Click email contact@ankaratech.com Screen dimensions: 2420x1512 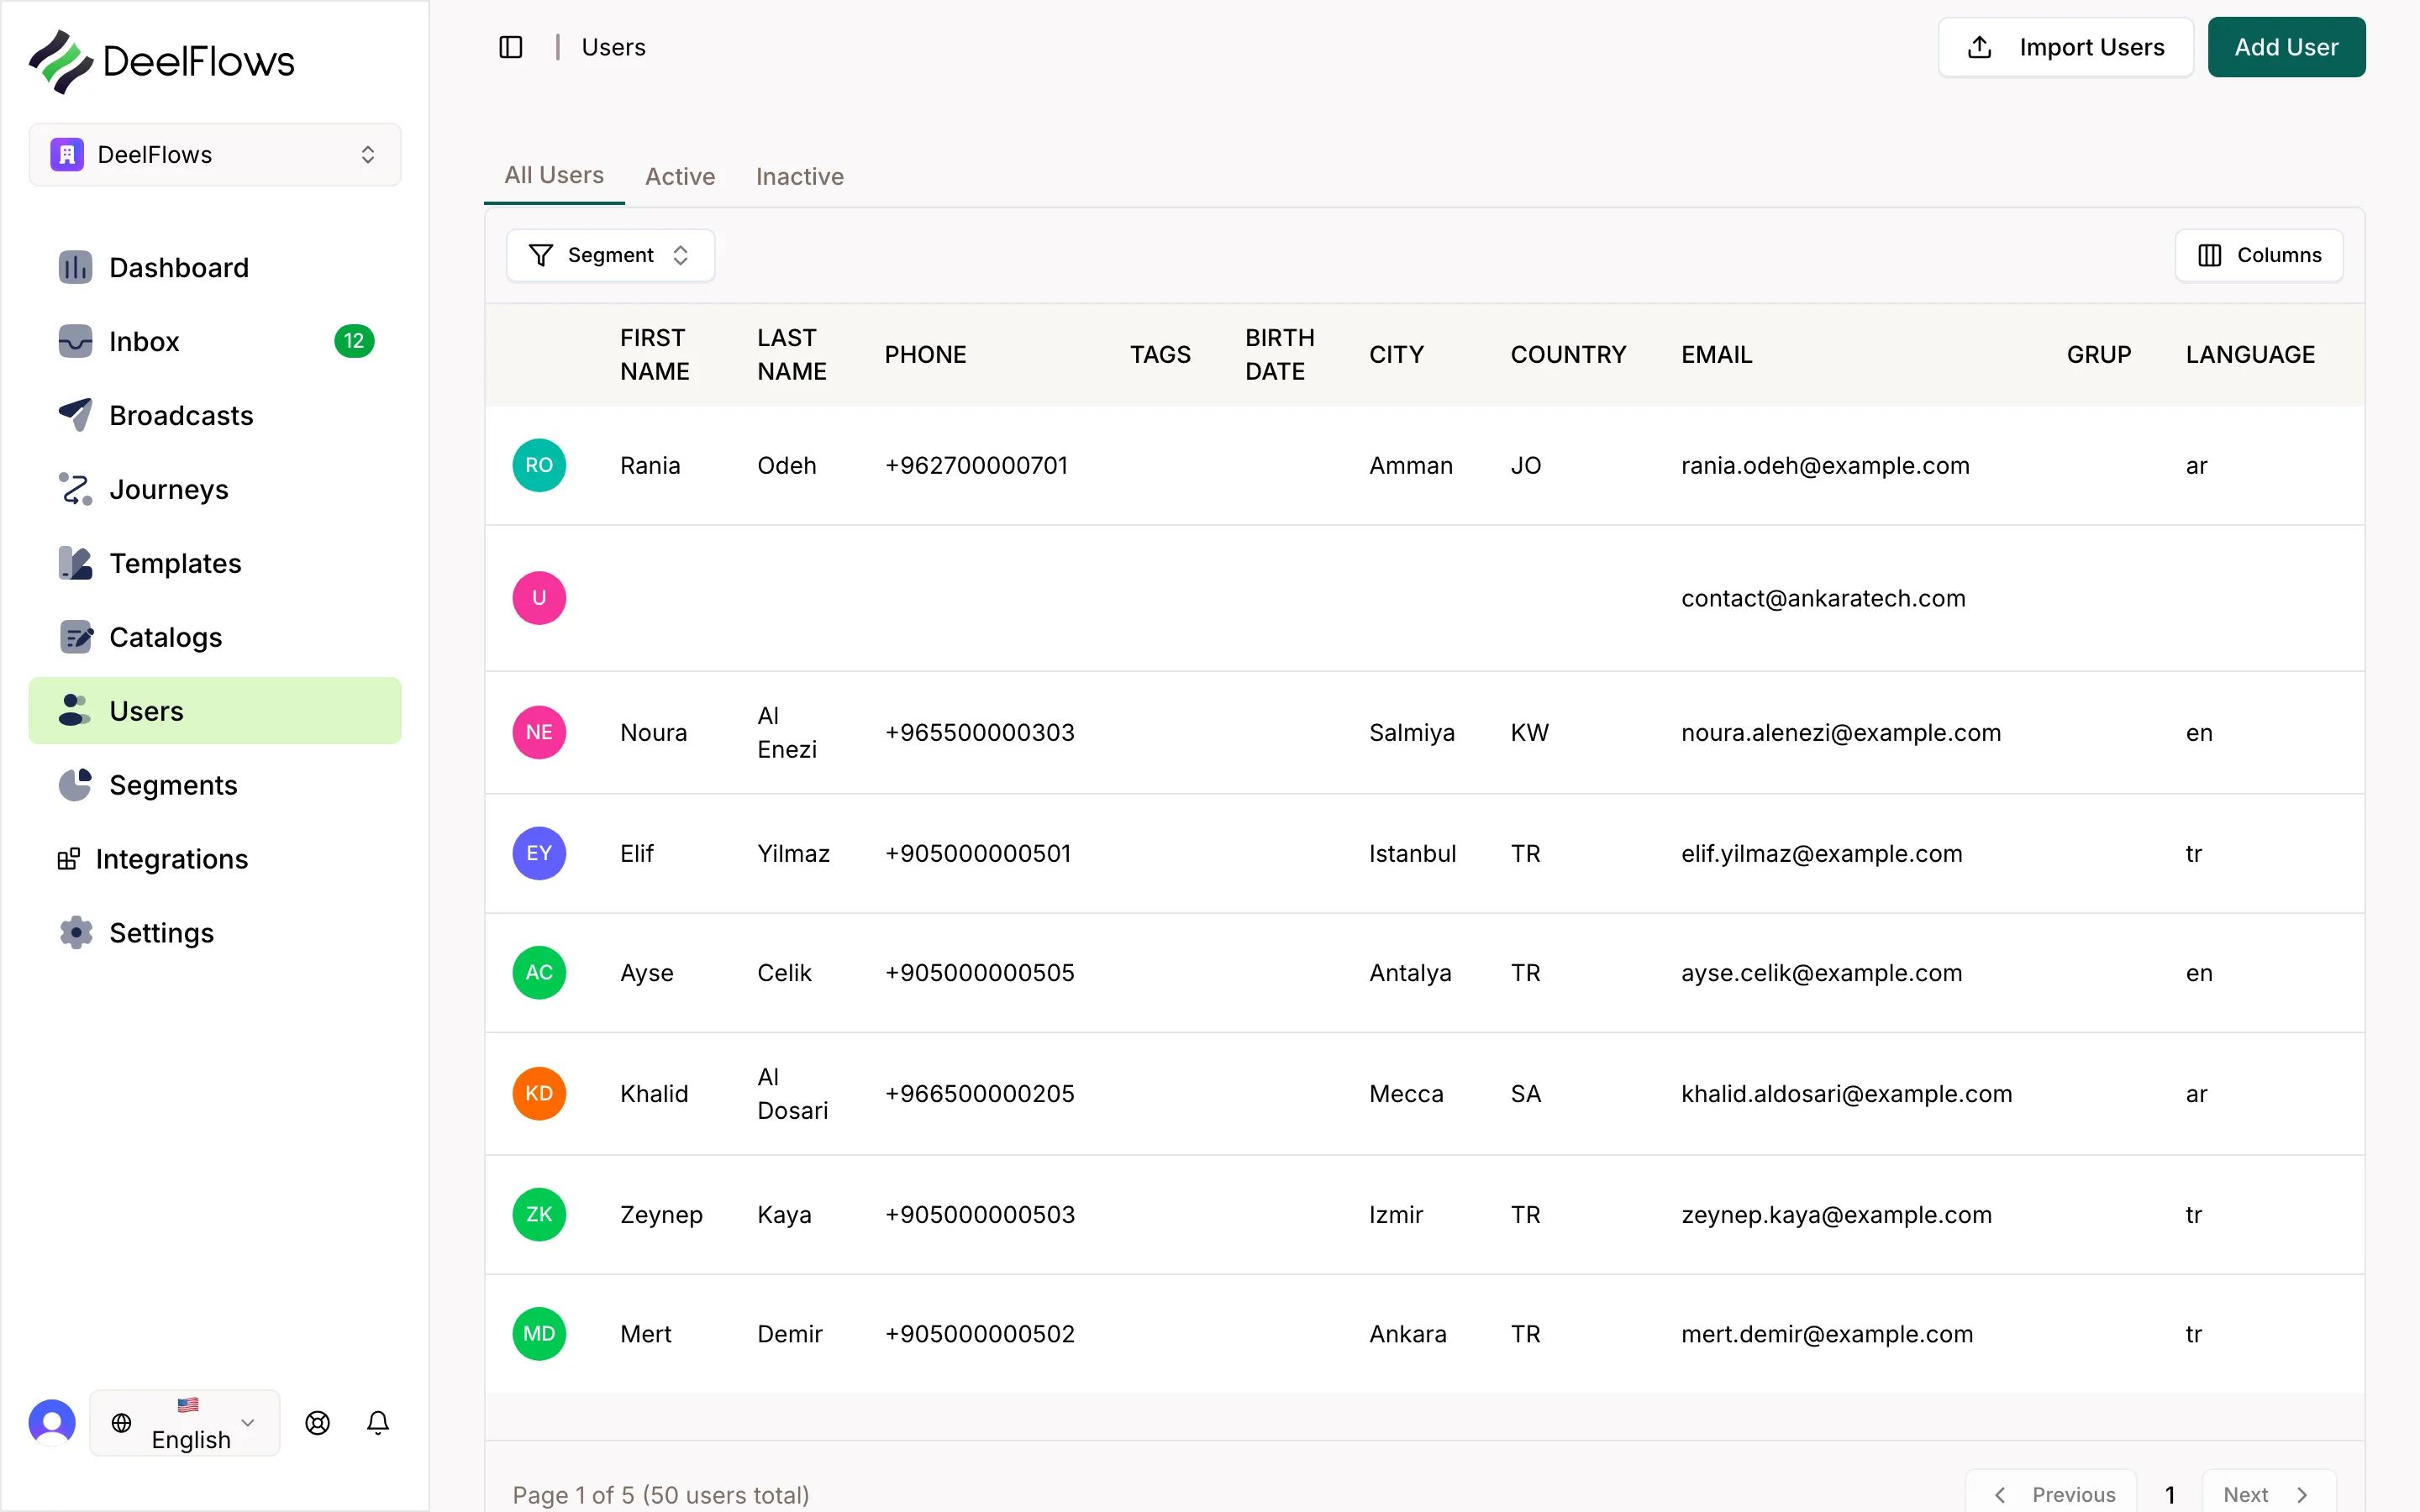pyautogui.click(x=1823, y=598)
